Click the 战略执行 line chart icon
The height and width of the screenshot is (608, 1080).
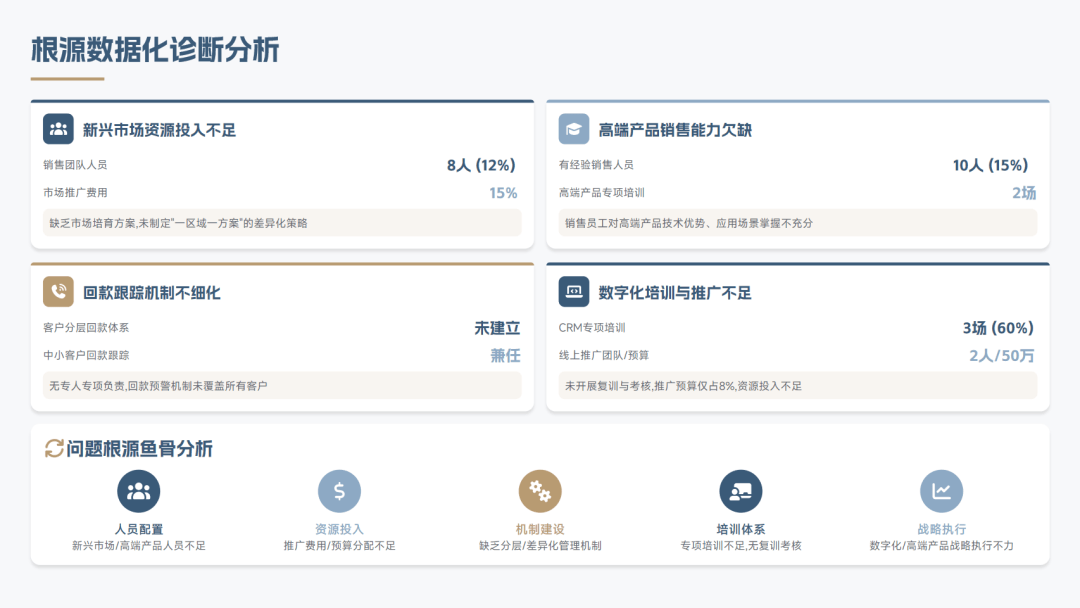click(x=941, y=491)
